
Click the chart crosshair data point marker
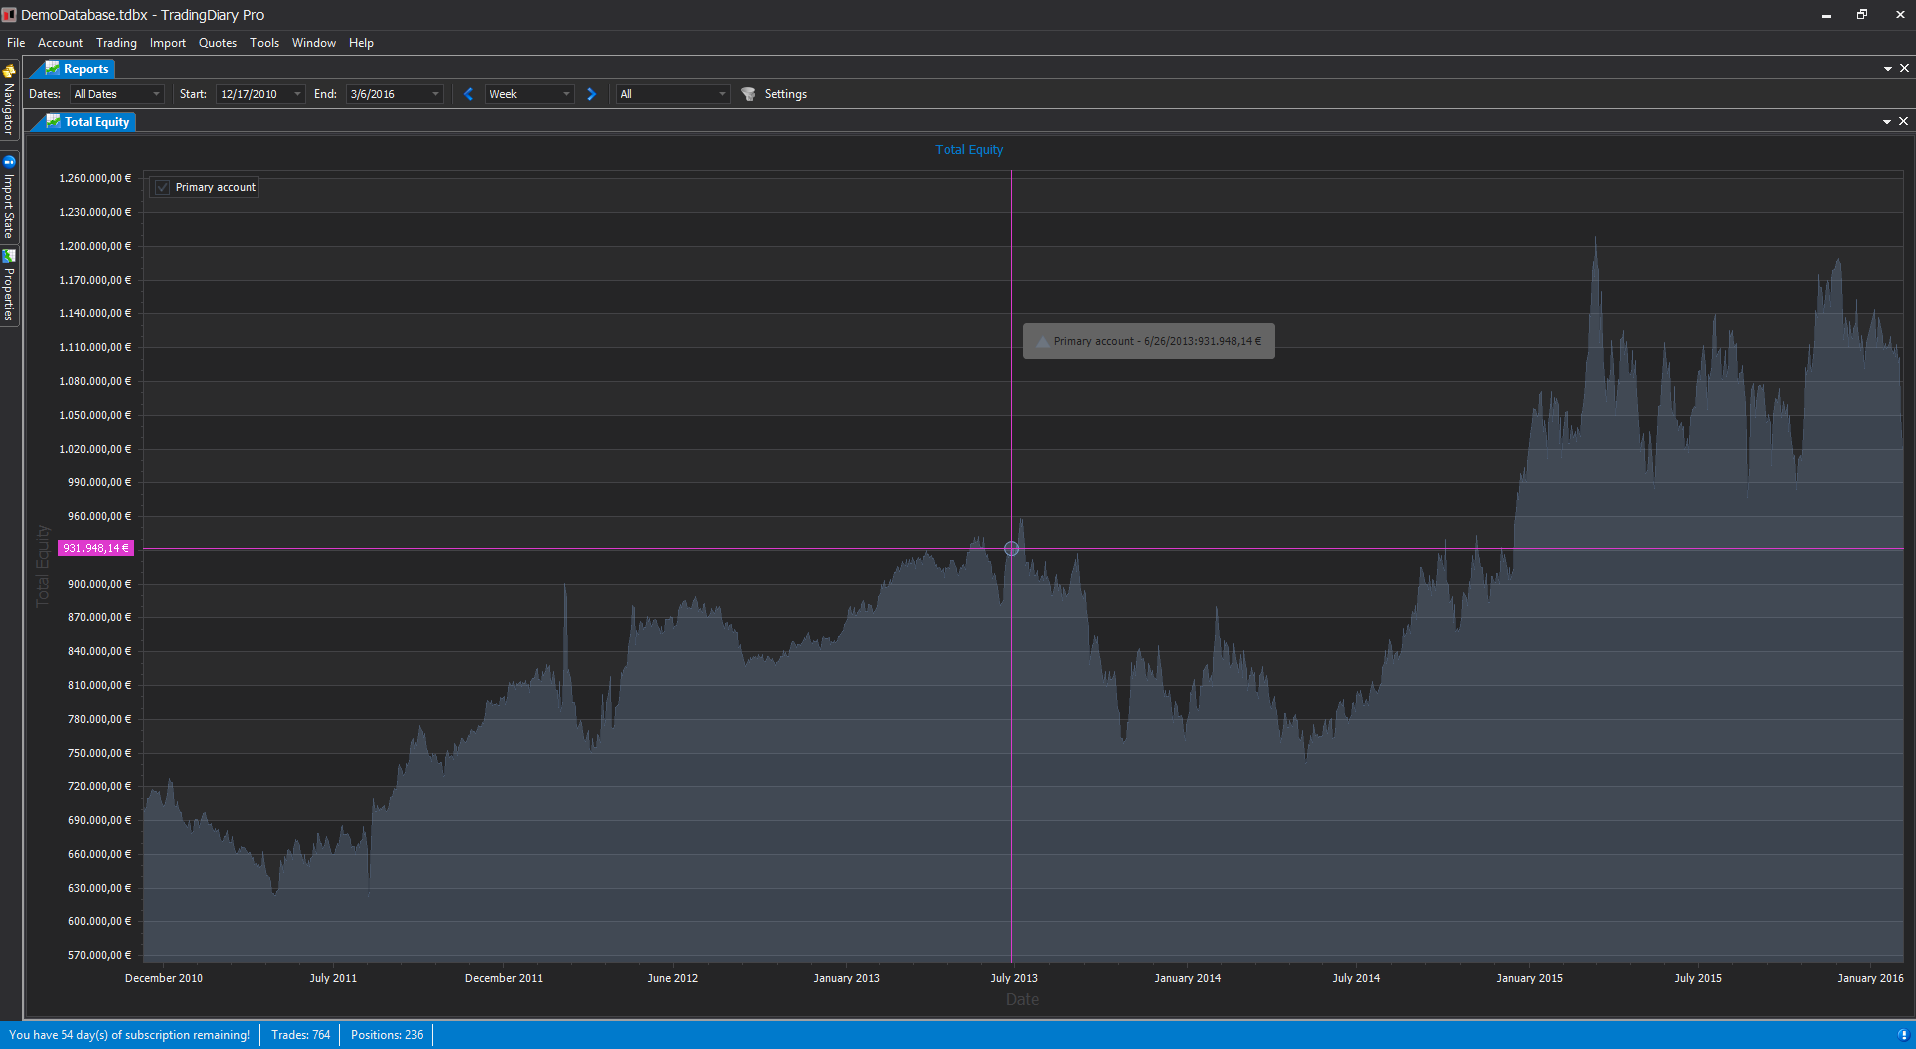[x=1011, y=549]
